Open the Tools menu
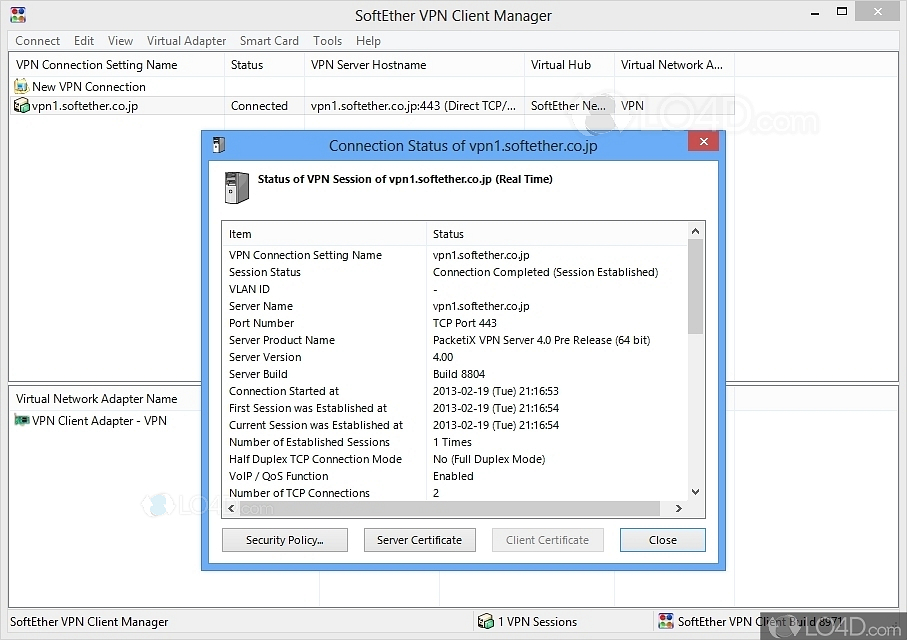This screenshot has width=907, height=640. click(x=327, y=41)
